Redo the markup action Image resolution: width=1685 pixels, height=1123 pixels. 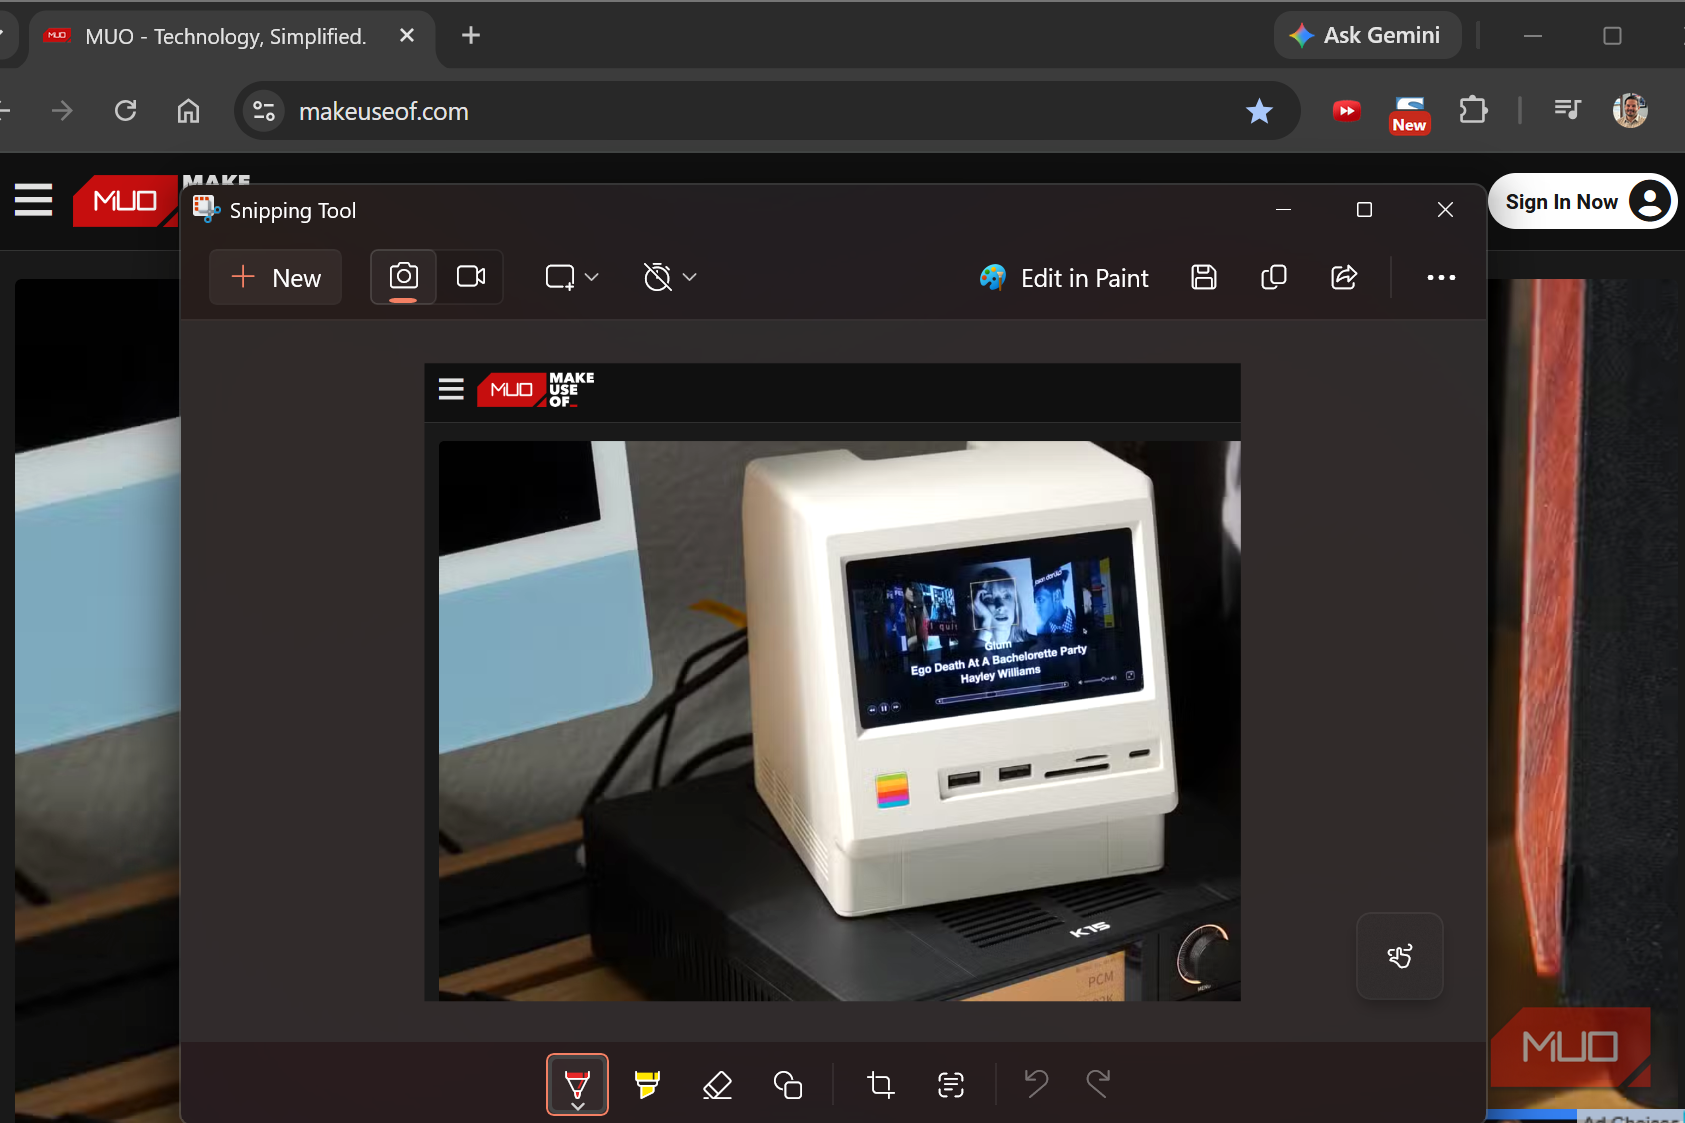(1098, 1083)
